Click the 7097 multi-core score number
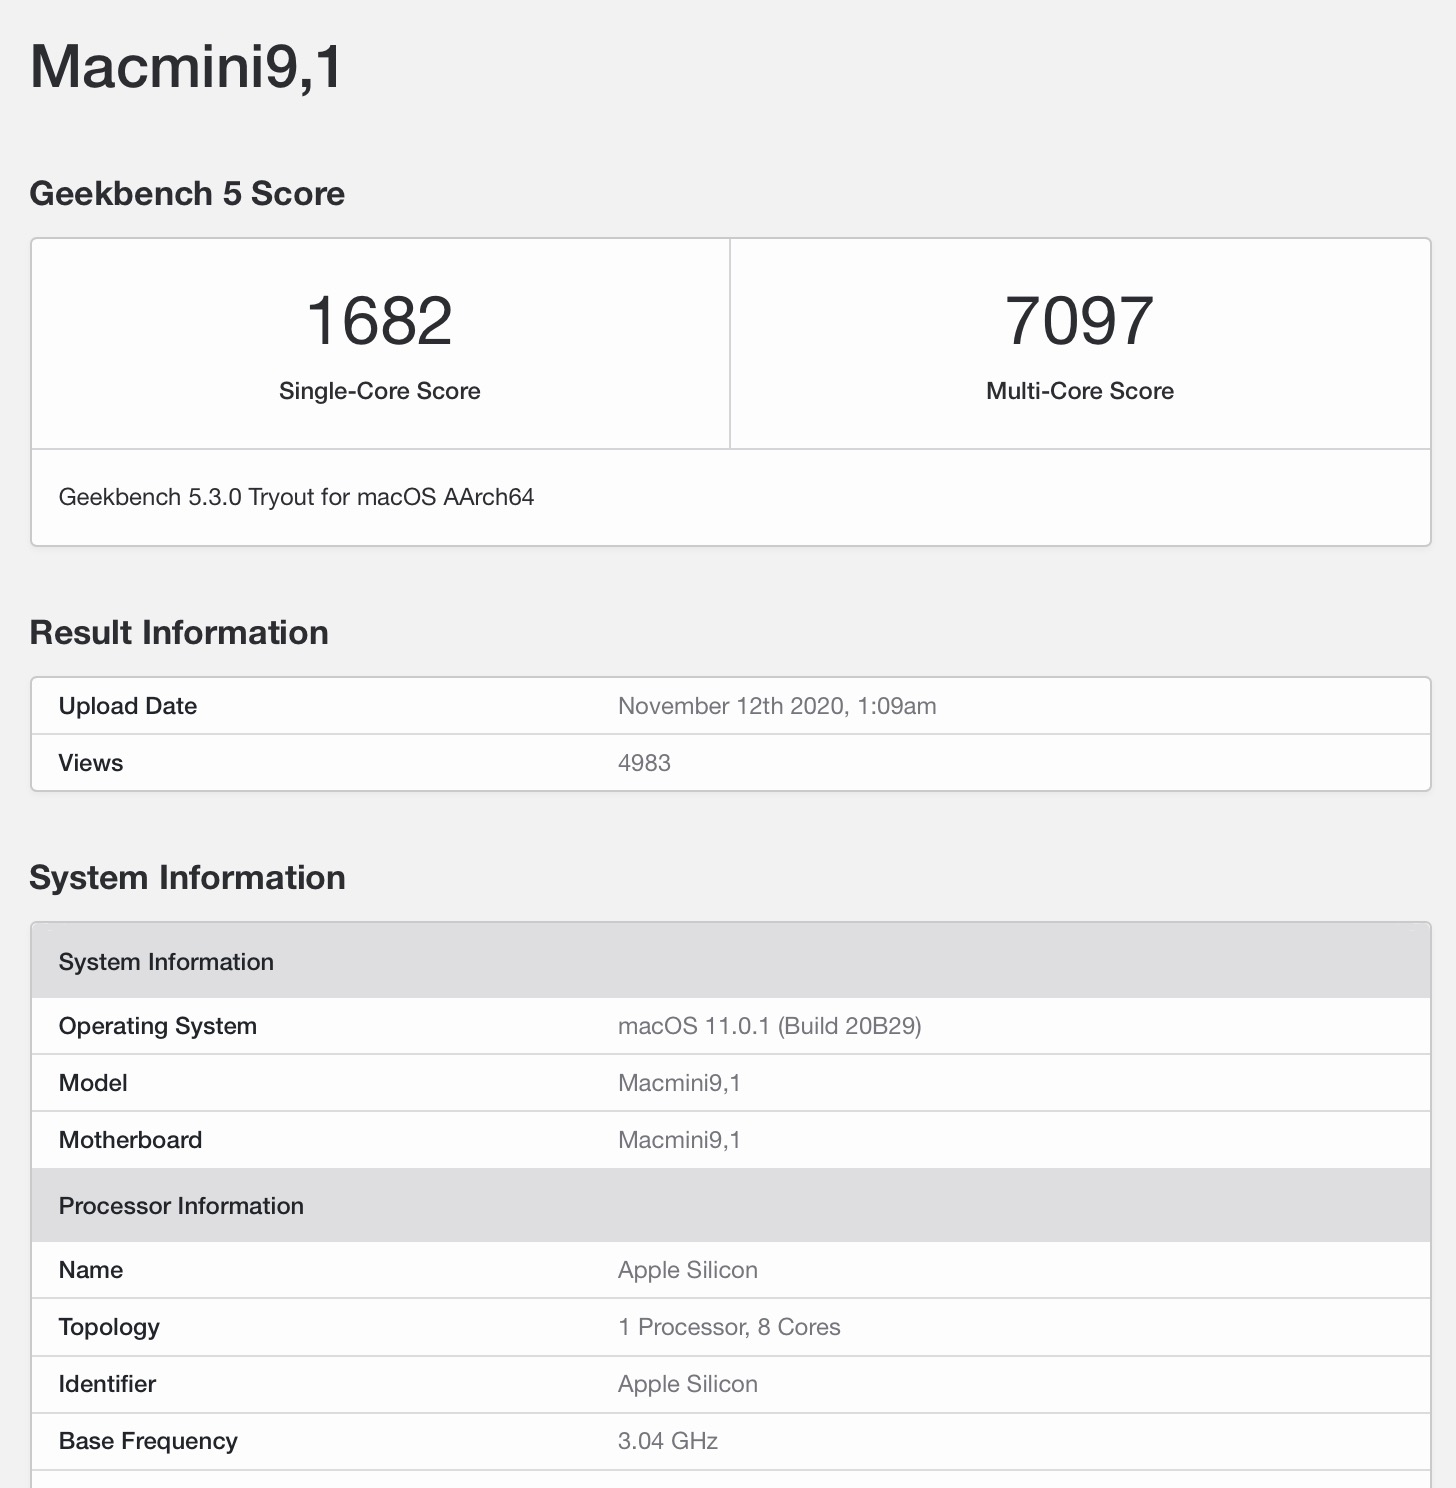Image resolution: width=1456 pixels, height=1488 pixels. click(1079, 321)
